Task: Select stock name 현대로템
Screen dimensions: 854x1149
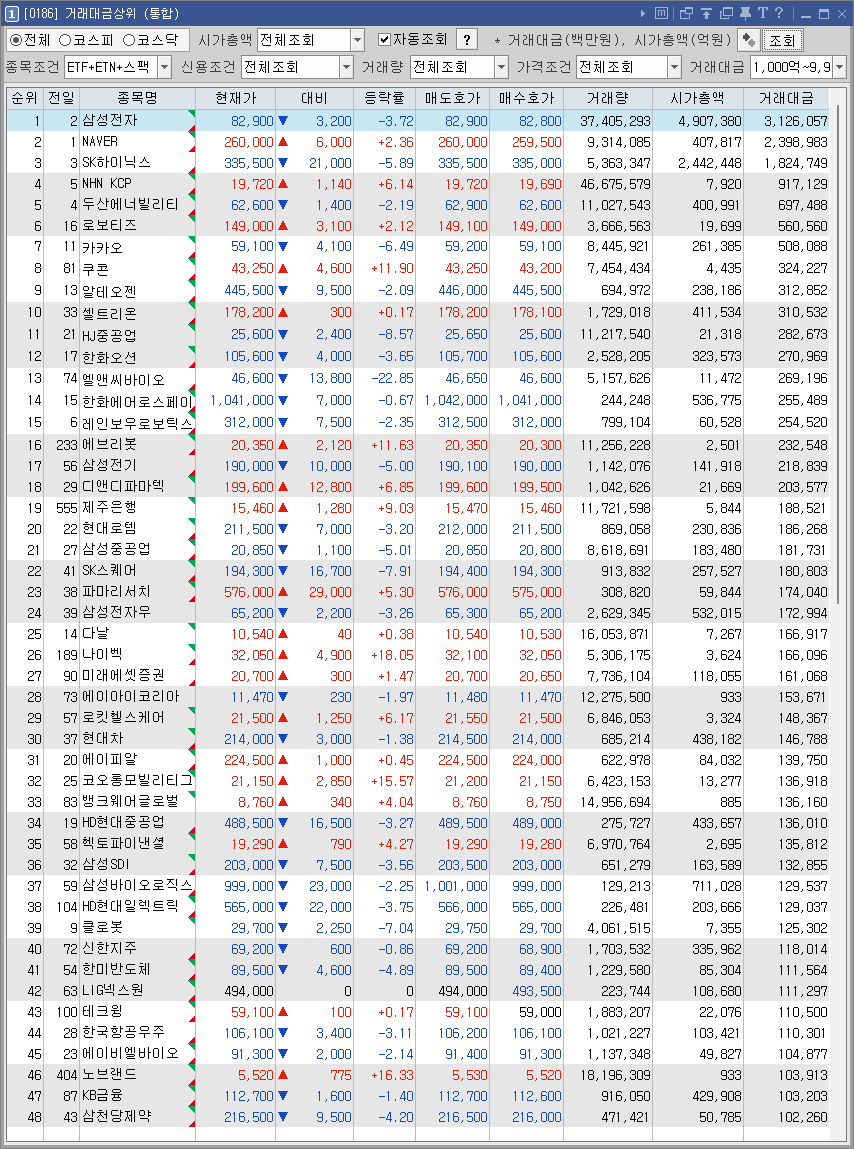Action: point(109,528)
